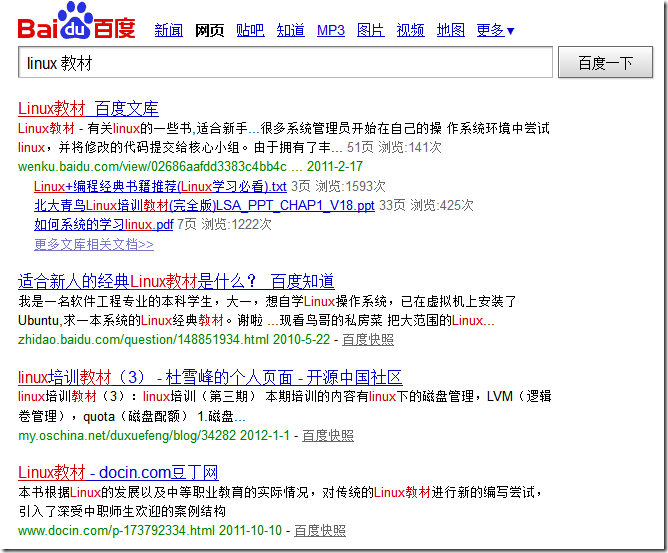Click my.oschina.net/duxuefeng/blog/34282 URL text
Image resolution: width=668 pixels, height=553 pixels.
[x=127, y=435]
